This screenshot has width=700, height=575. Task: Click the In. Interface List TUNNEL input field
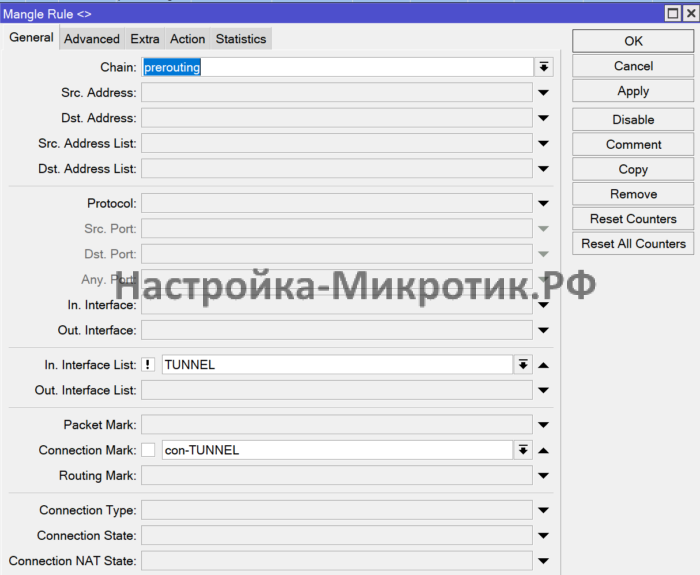tap(337, 365)
